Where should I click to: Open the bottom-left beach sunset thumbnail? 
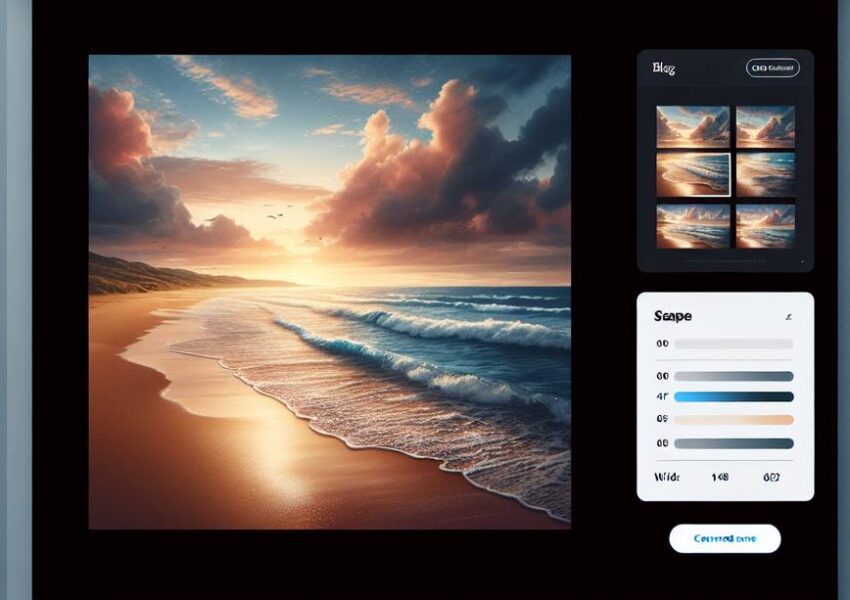click(693, 226)
